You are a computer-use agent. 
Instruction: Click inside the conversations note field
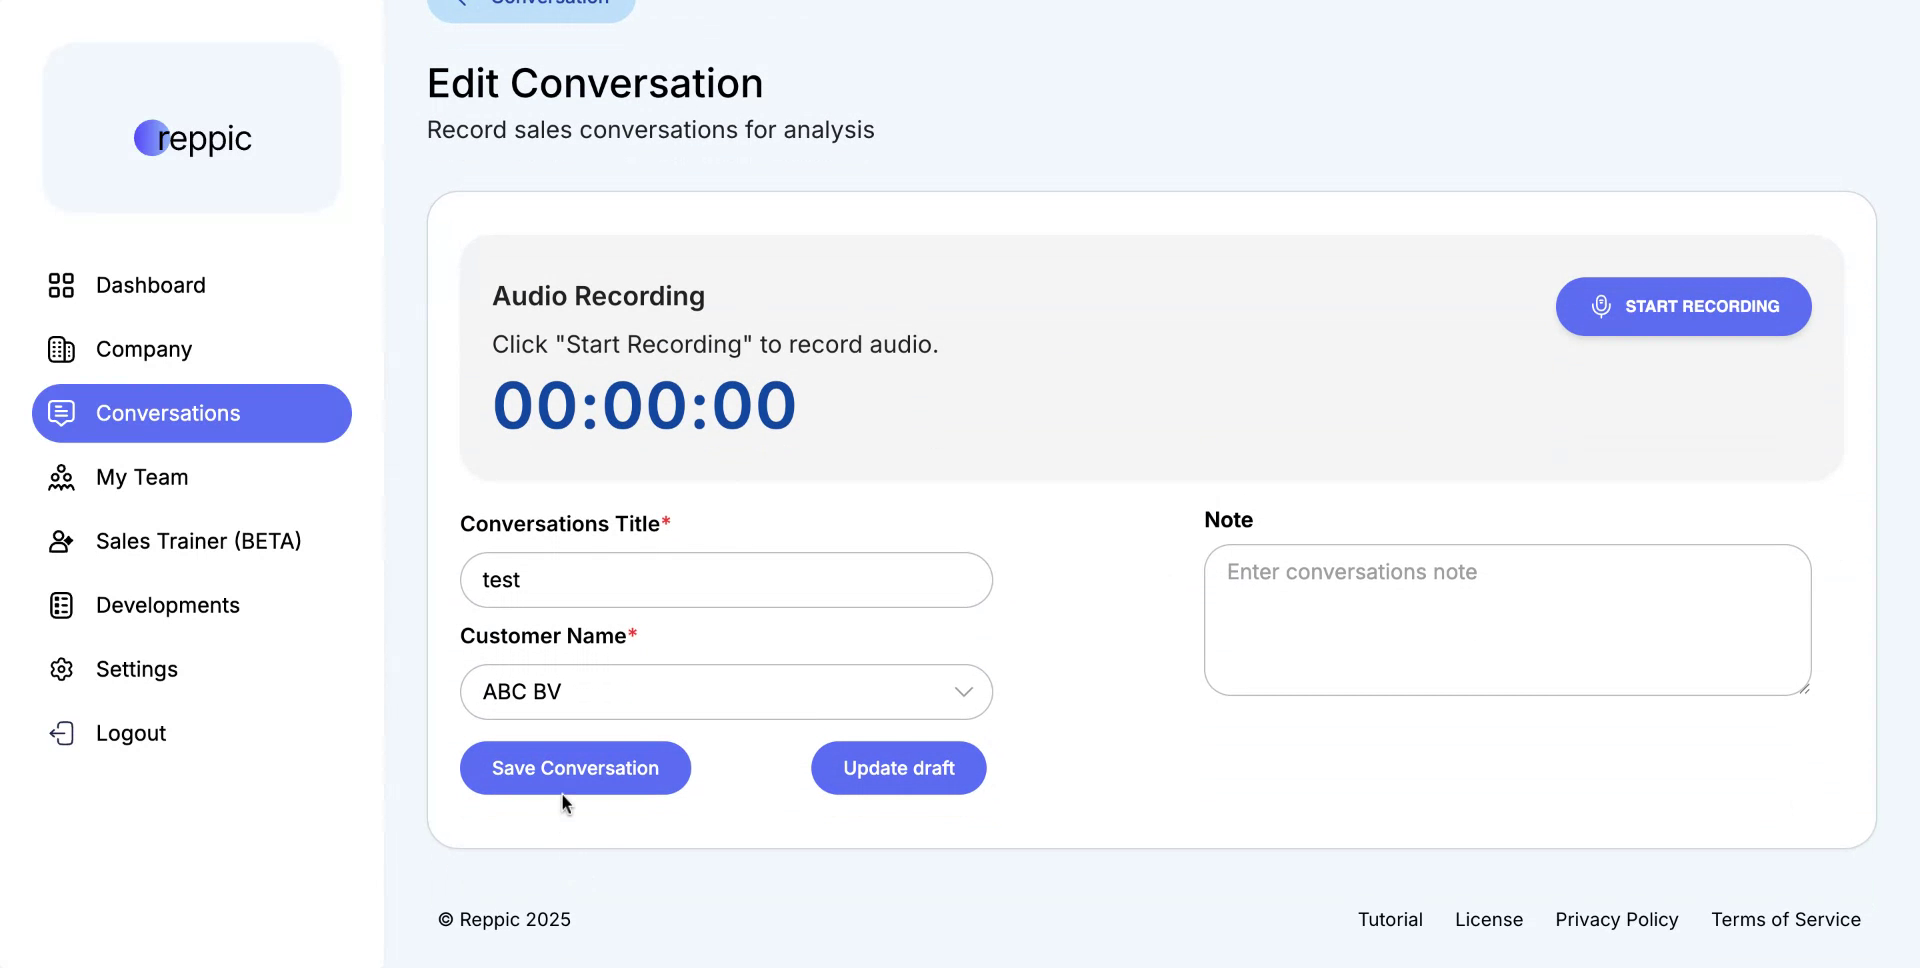[x=1506, y=620]
